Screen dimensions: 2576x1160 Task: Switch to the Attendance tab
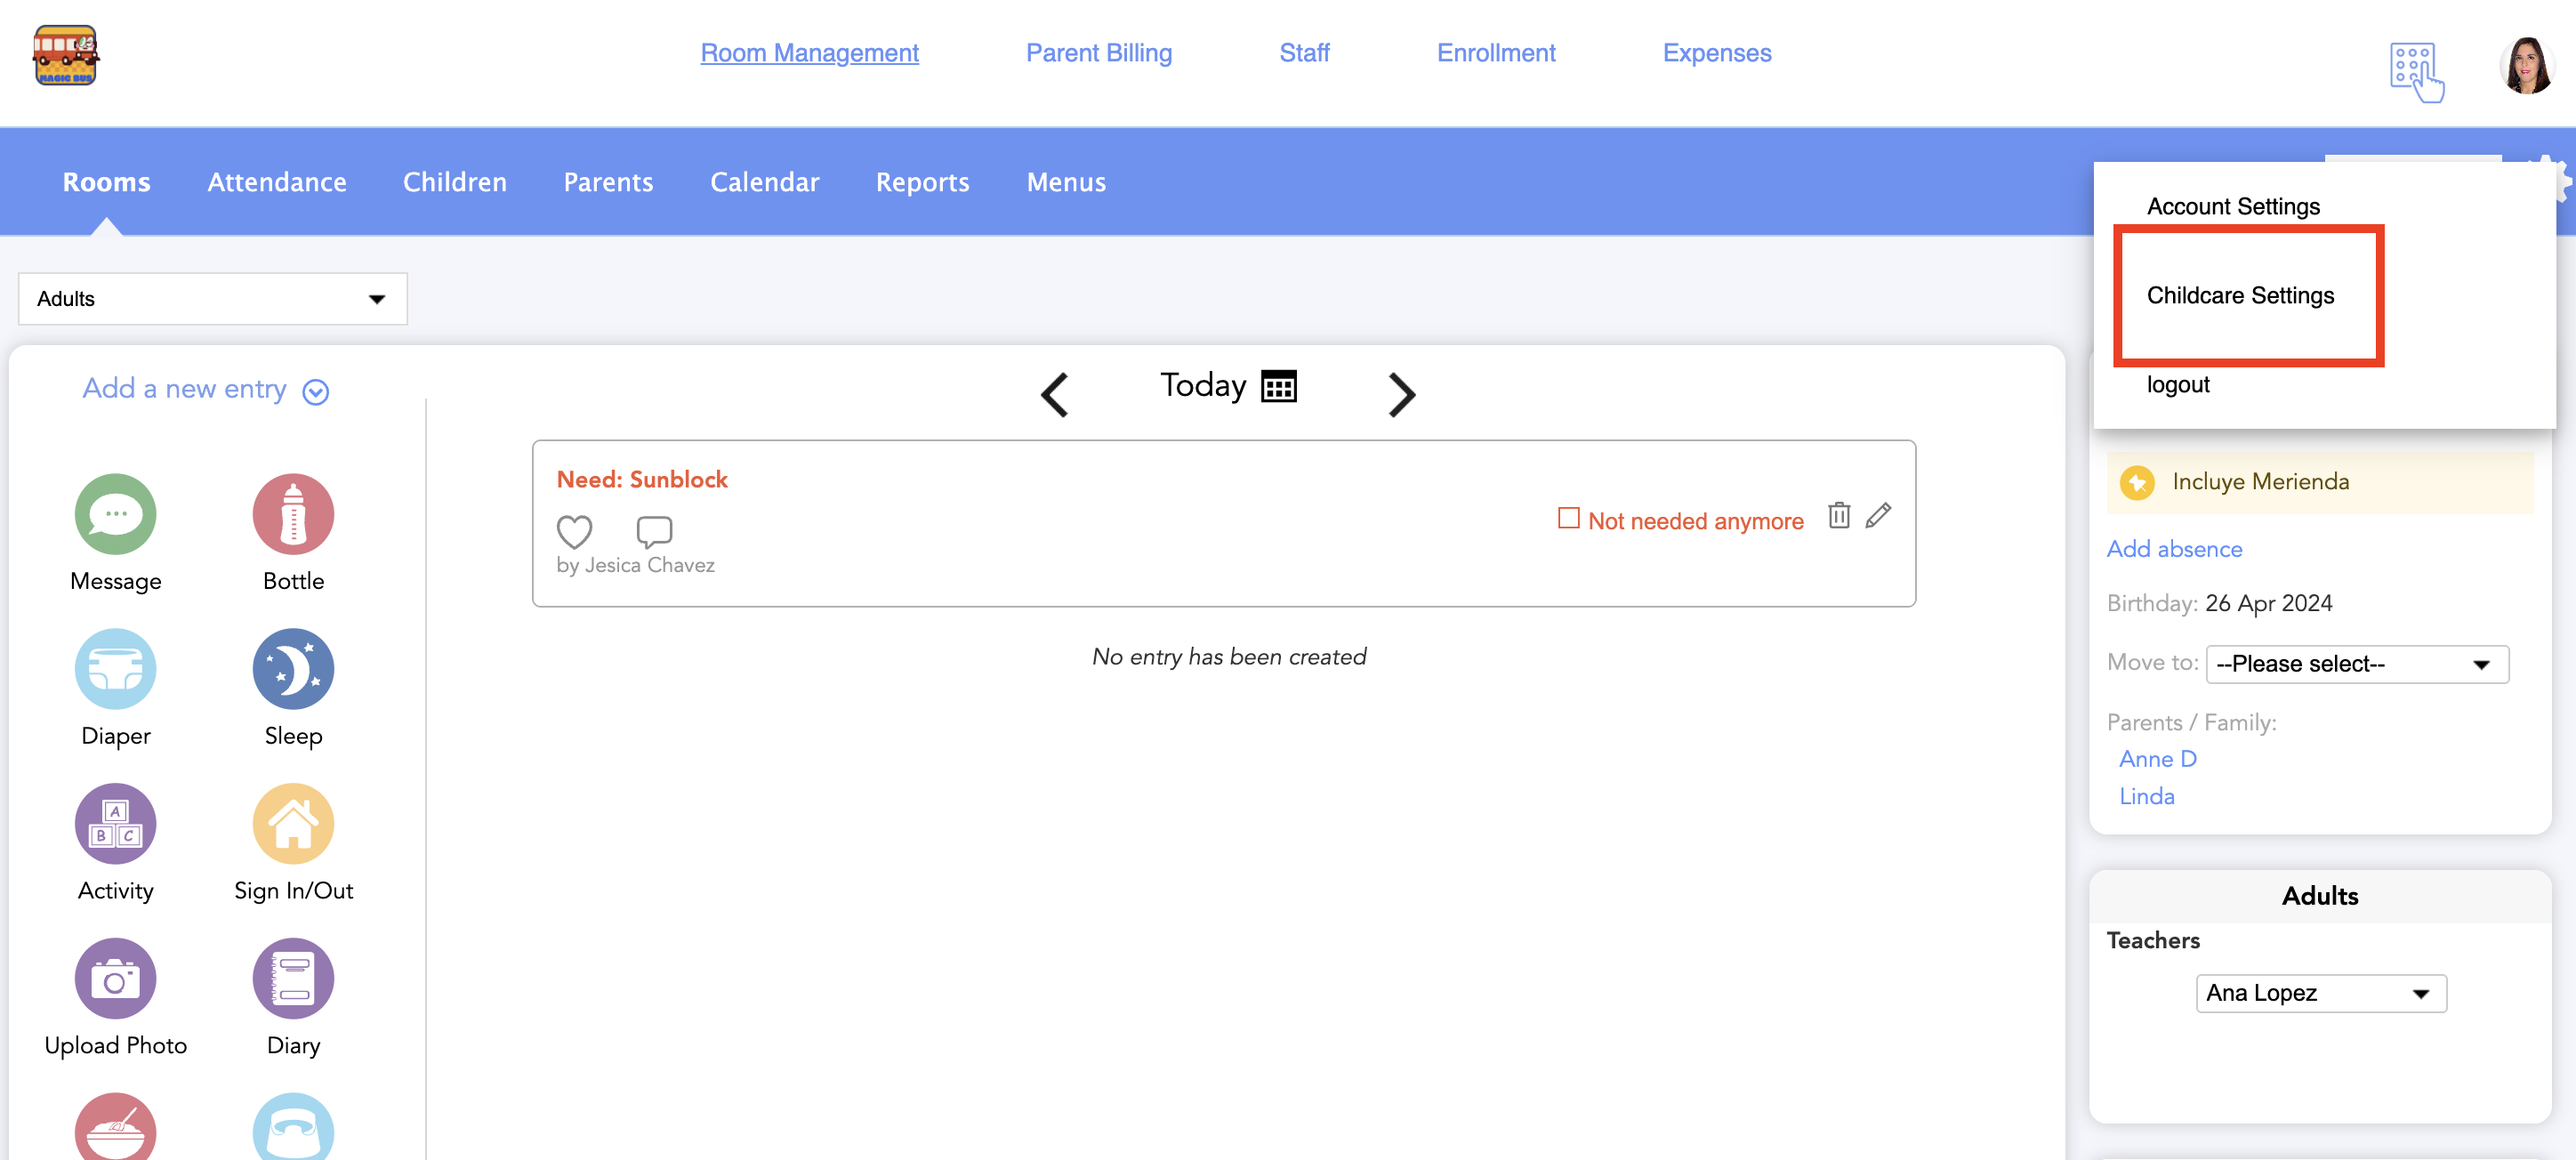[x=277, y=182]
